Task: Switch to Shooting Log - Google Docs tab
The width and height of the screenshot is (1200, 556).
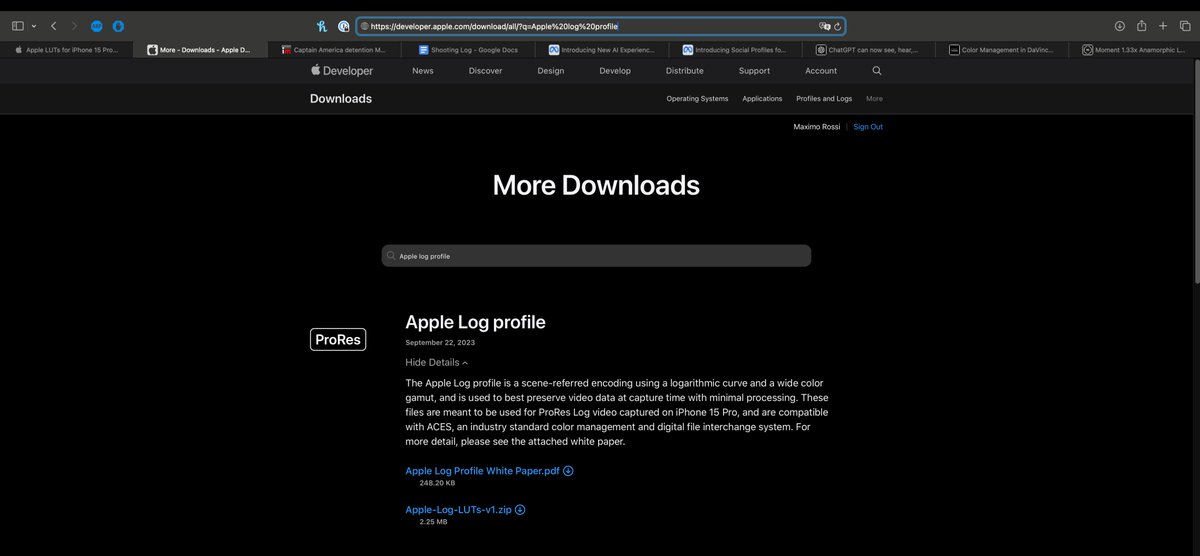Action: coord(467,49)
